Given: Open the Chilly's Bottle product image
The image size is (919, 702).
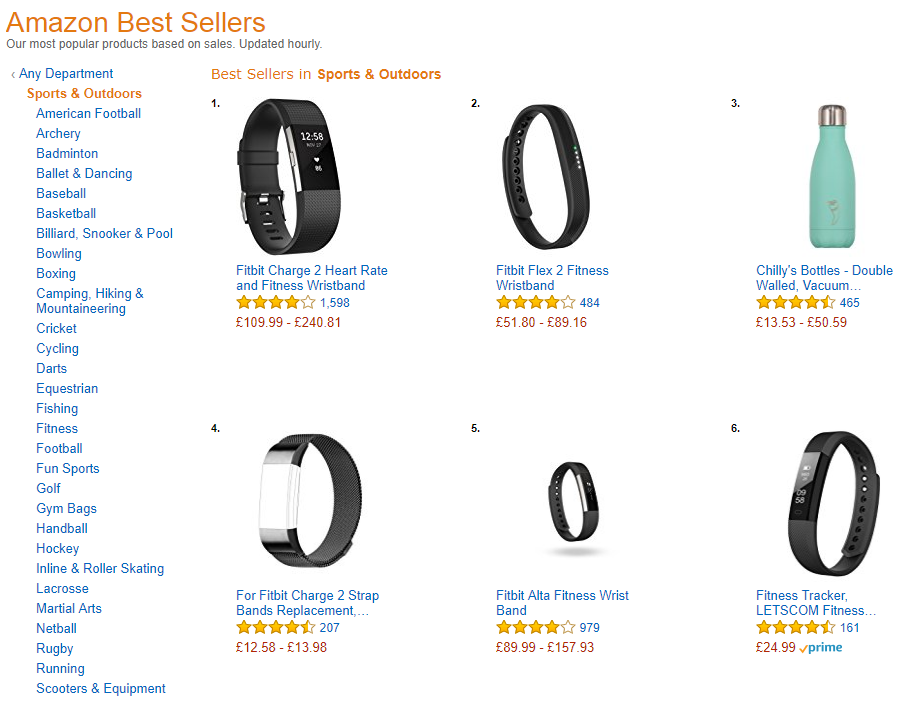Looking at the screenshot, I should [x=831, y=175].
